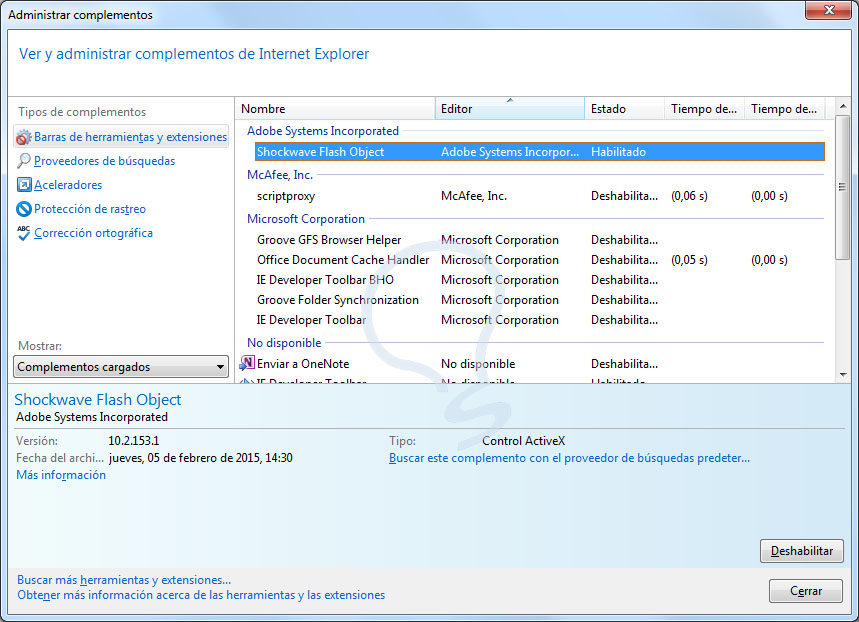Click the add-on list vertical scrollbar thumb
The height and width of the screenshot is (622, 859).
click(843, 187)
